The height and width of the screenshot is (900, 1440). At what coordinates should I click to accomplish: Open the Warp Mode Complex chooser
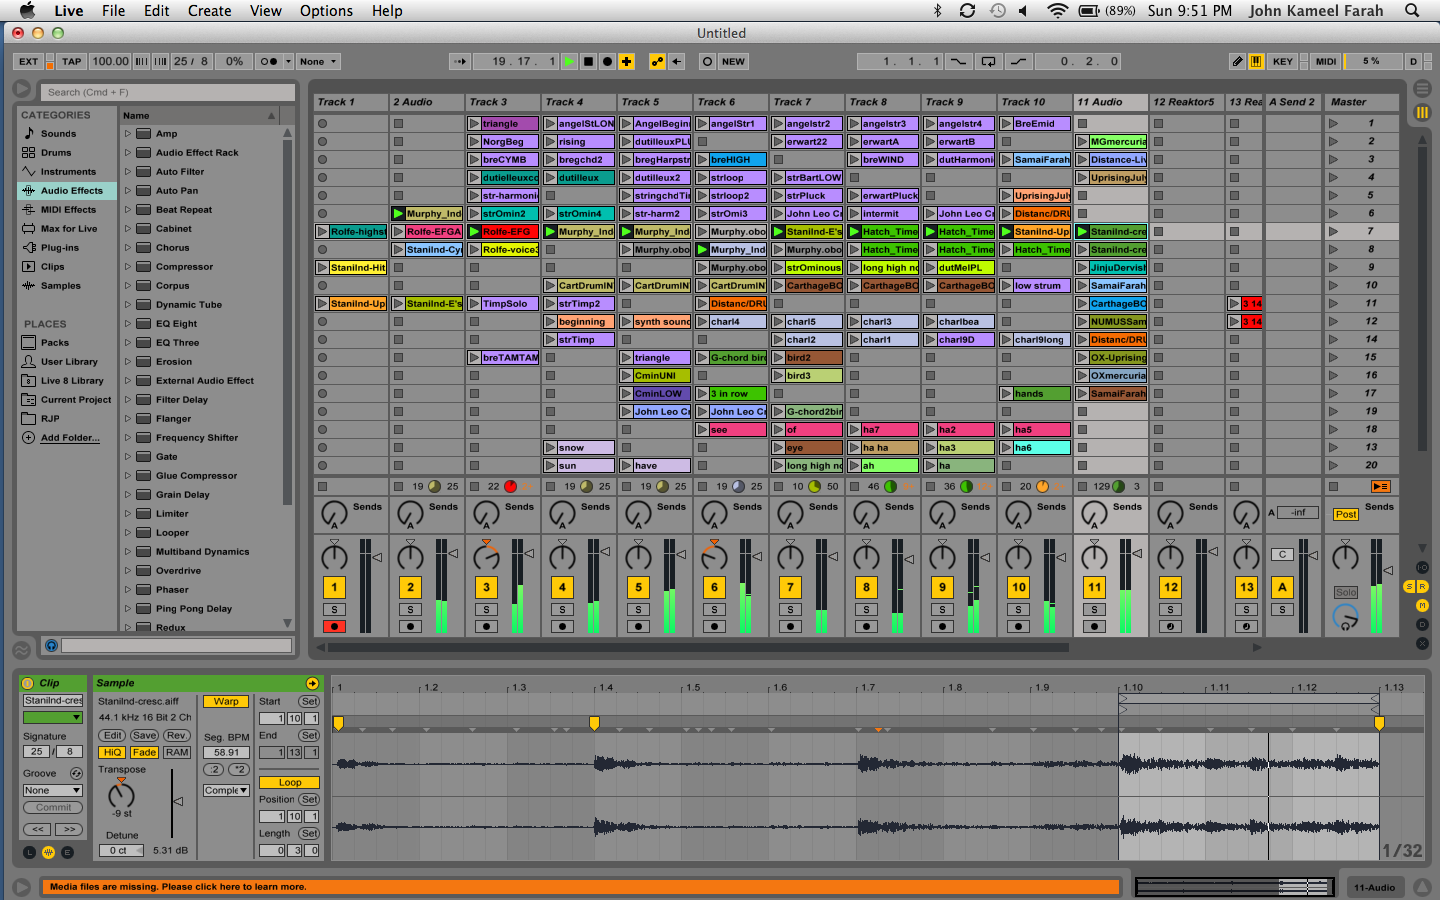(226, 791)
